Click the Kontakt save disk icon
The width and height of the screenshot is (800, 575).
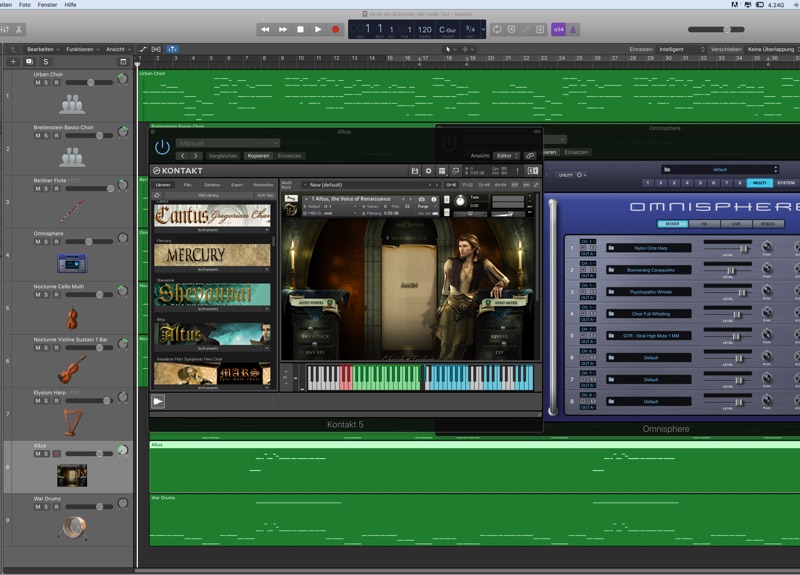(415, 171)
